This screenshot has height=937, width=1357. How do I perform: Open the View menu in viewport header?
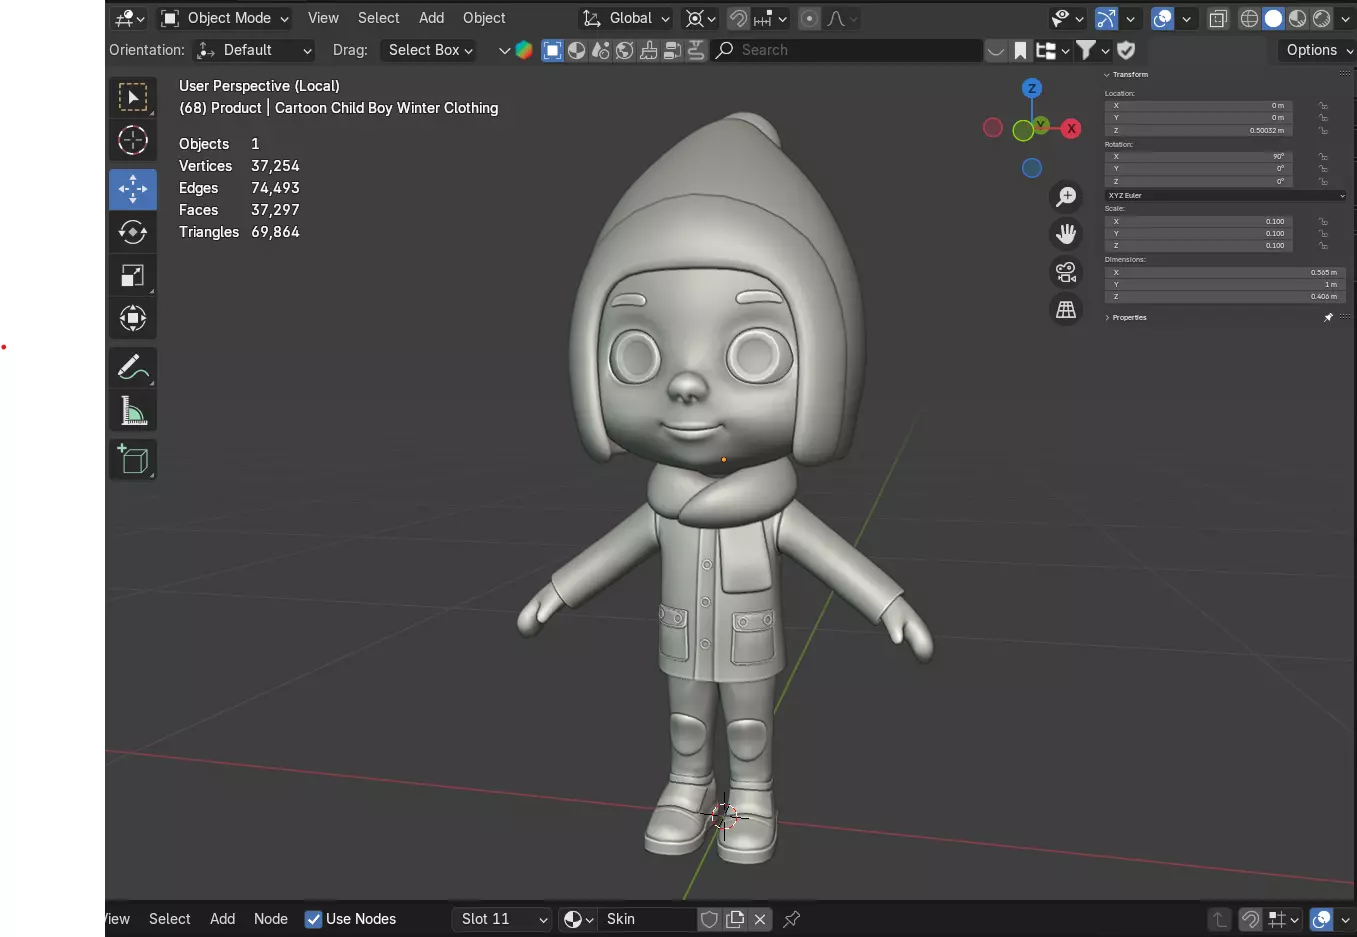tap(323, 18)
